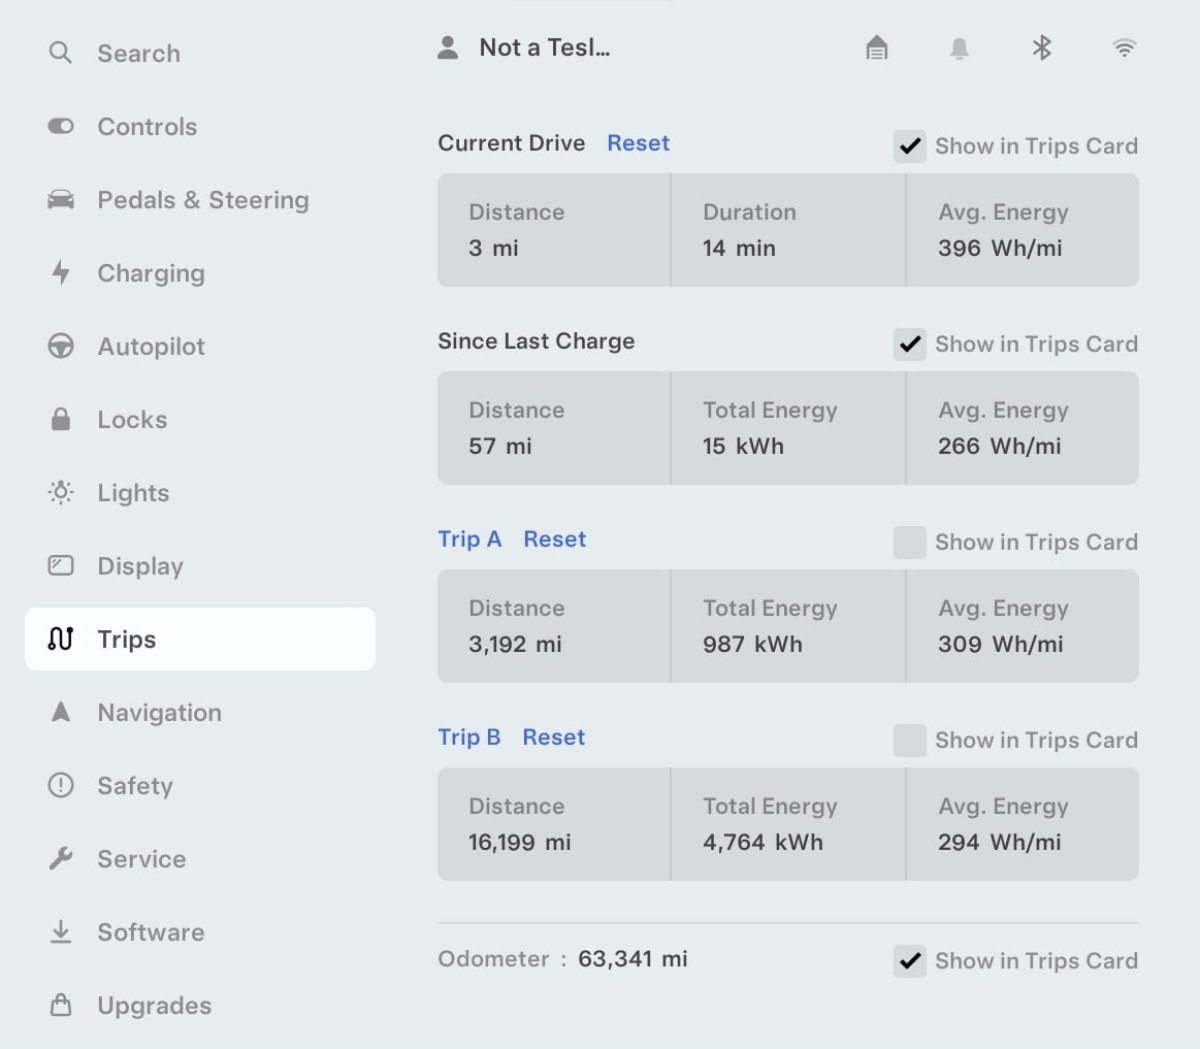
Task: Click the Locks padlock icon
Action: (61, 419)
